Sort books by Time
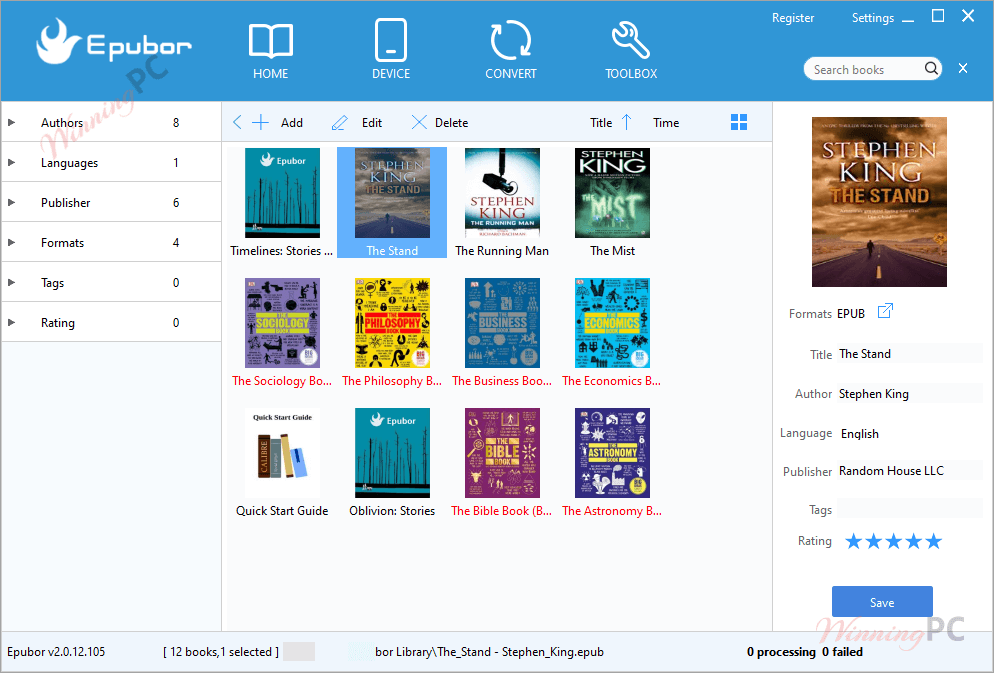This screenshot has width=994, height=673. click(x=666, y=122)
